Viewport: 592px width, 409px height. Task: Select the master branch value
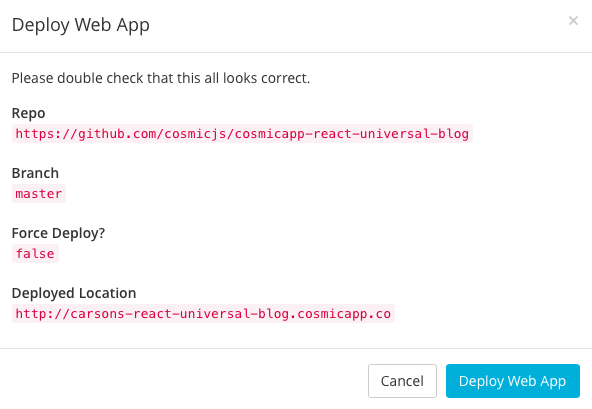click(39, 194)
